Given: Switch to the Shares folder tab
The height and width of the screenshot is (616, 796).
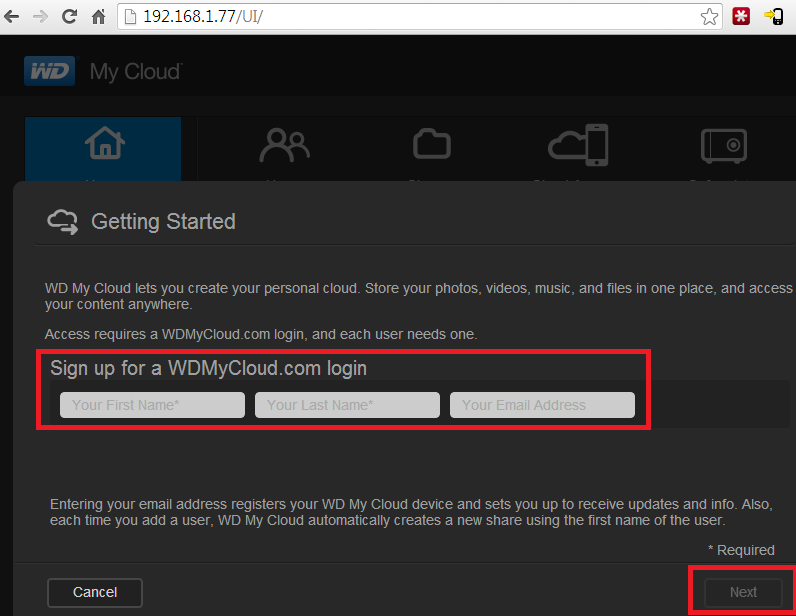Looking at the screenshot, I should (431, 150).
